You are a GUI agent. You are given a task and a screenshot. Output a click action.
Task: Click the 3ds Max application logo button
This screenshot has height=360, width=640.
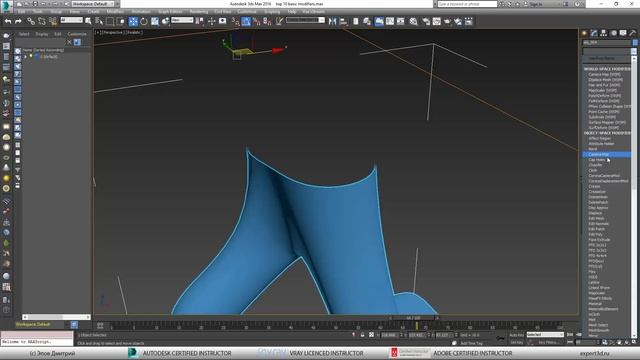(6, 6)
